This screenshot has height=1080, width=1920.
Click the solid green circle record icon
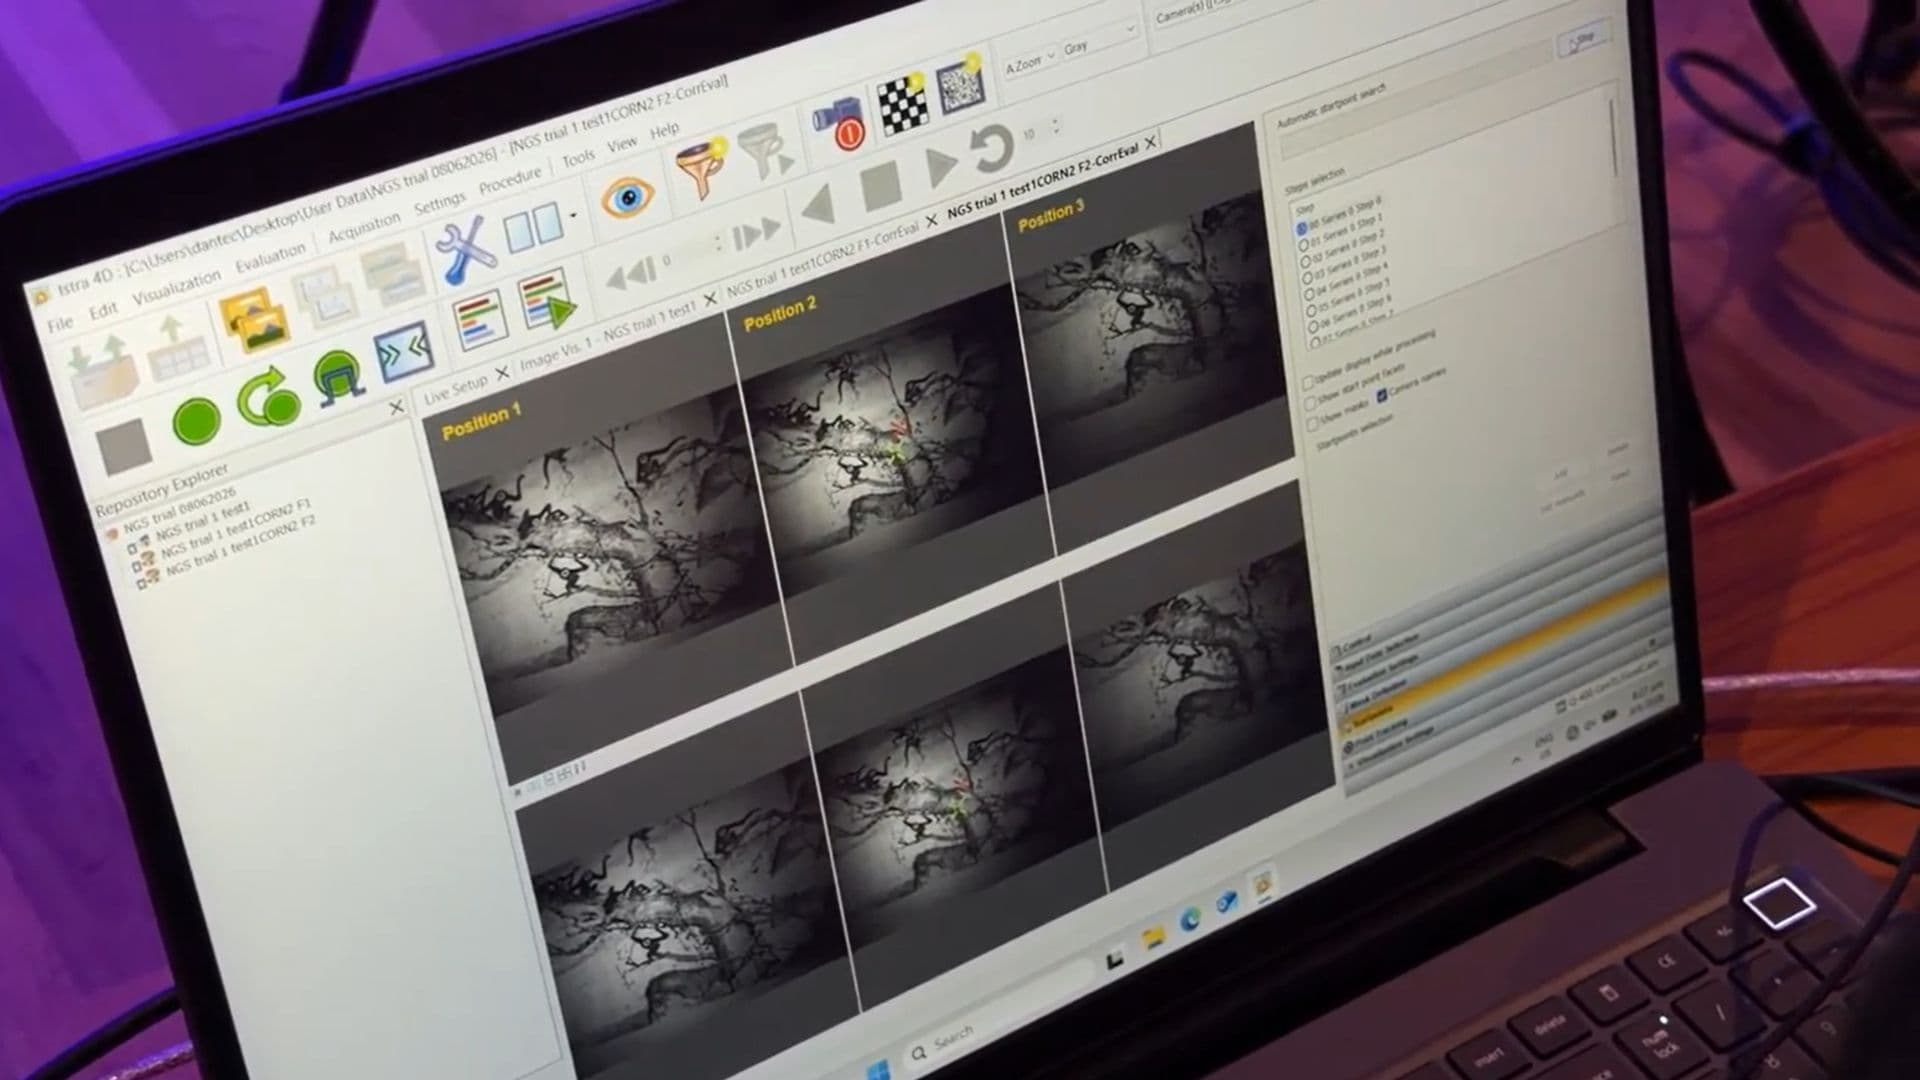196,421
